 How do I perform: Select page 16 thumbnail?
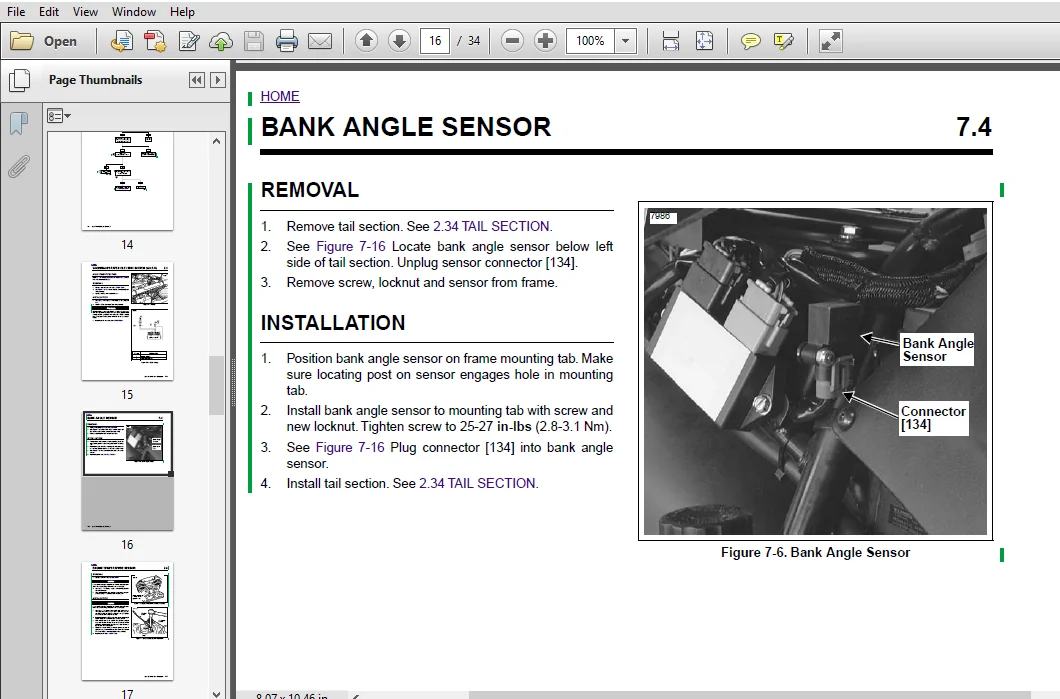coord(127,471)
